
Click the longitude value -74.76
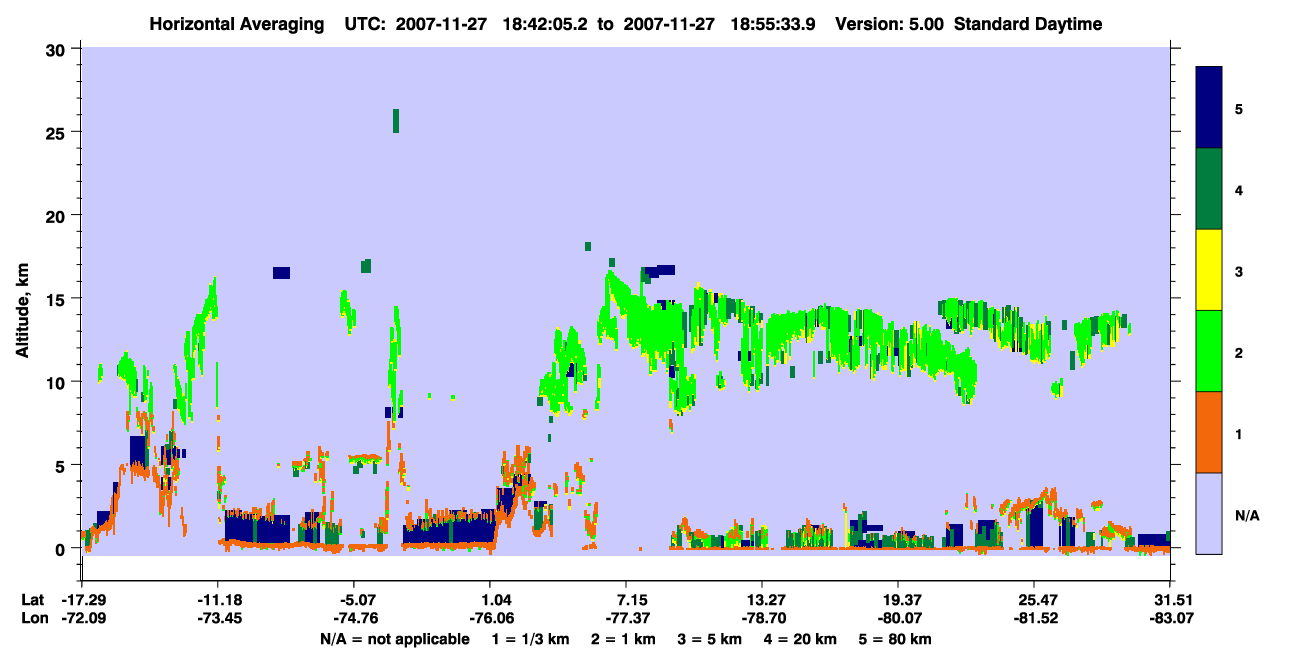tap(354, 618)
